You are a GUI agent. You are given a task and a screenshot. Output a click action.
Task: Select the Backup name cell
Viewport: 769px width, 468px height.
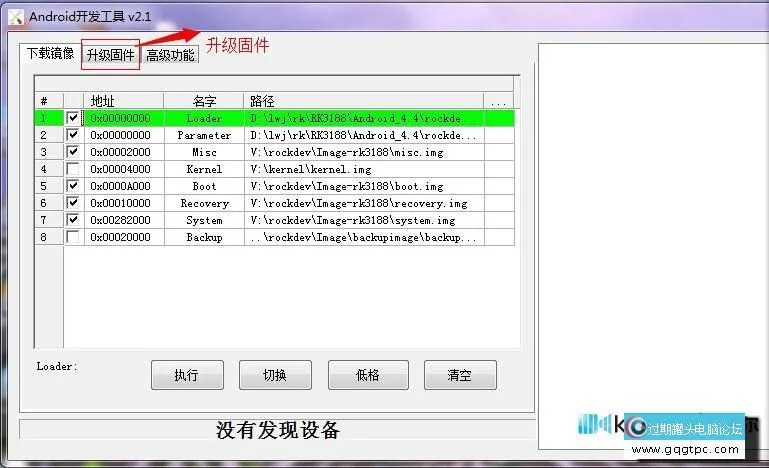204,237
